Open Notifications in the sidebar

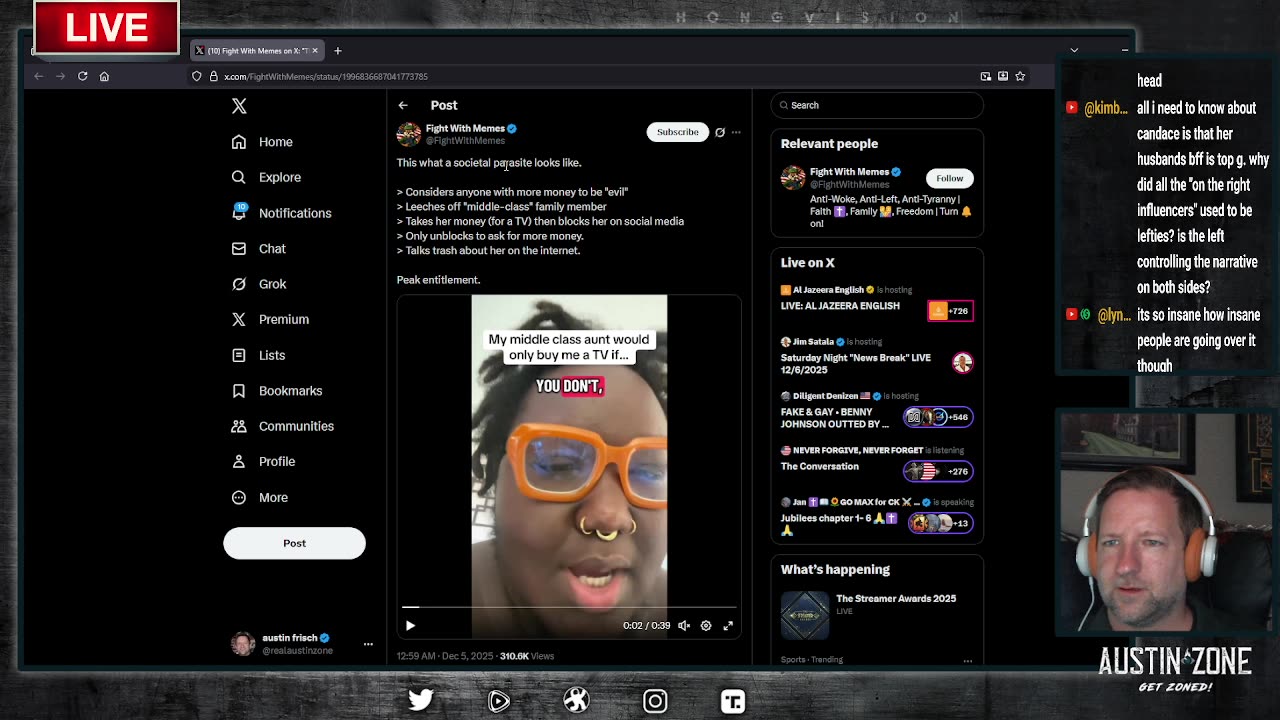click(295, 213)
